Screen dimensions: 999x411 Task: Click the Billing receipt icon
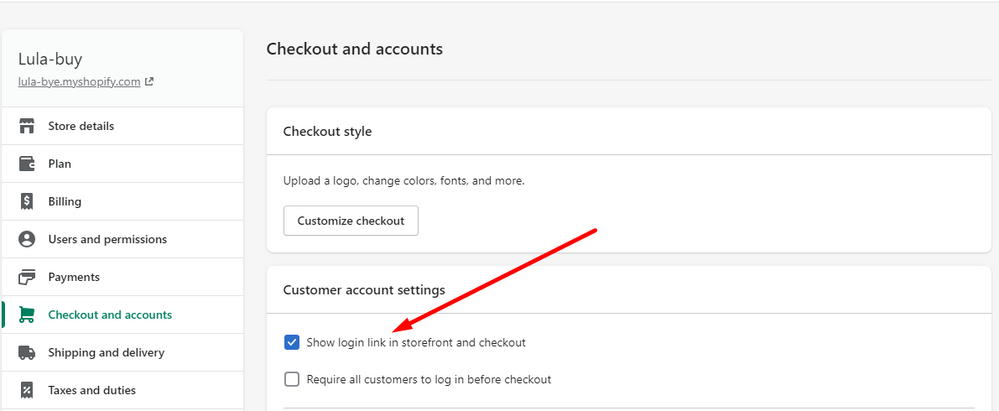point(28,201)
